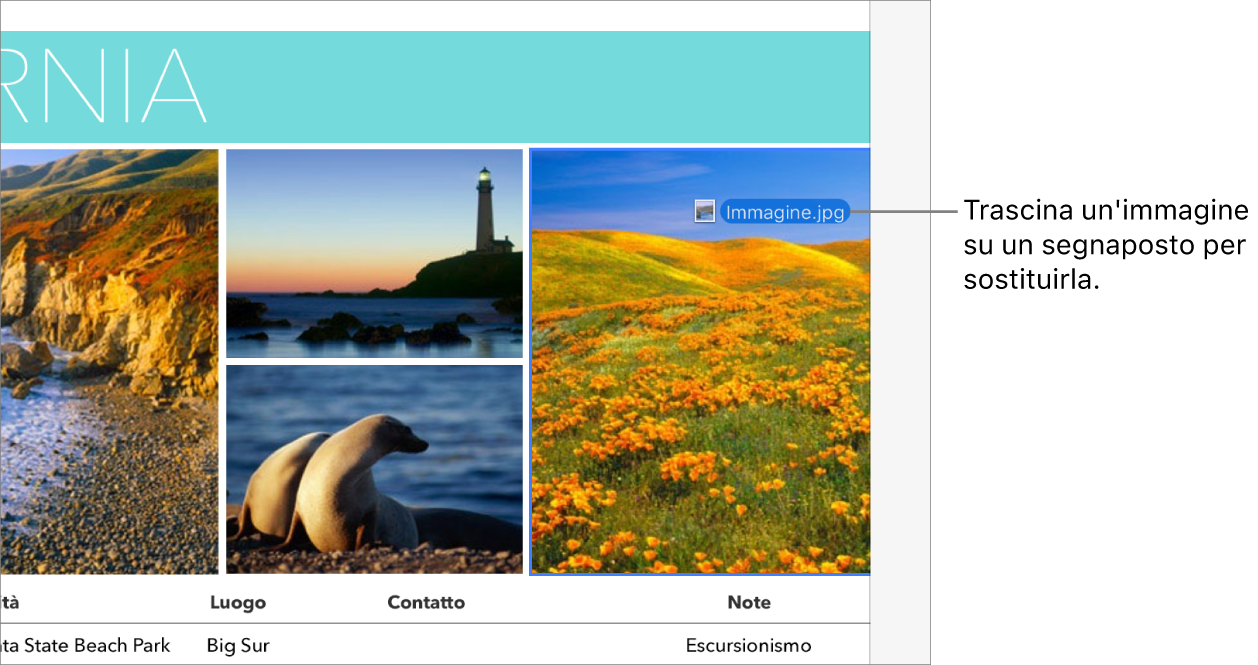The image size is (1258, 665).
Task: Select the seal photo on the beach
Action: (x=374, y=470)
